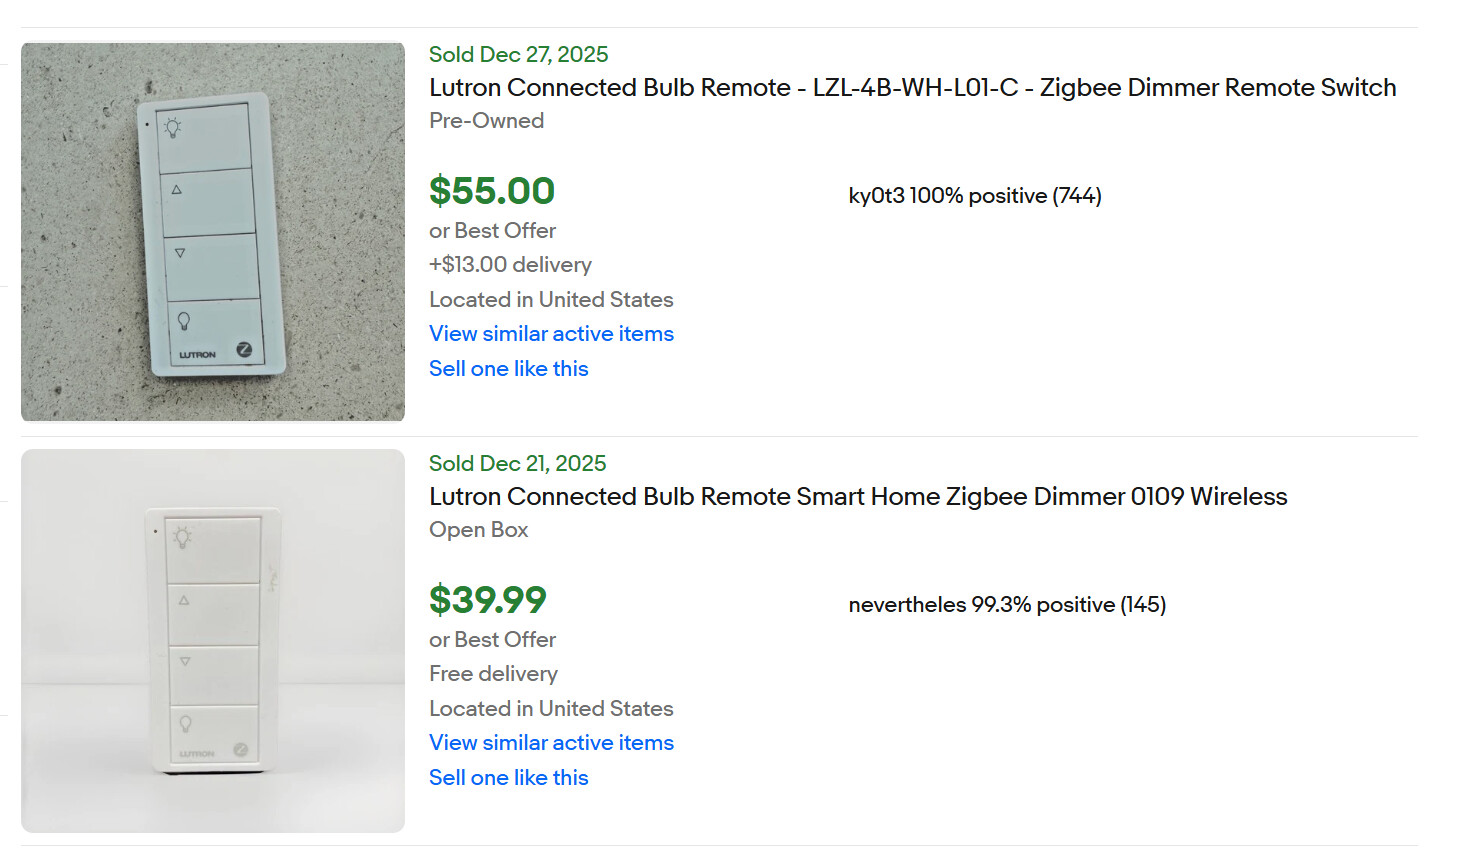Image resolution: width=1459 pixels, height=856 pixels.
Task: Click "or Best Offer" under the $55.00 price
Action: pos(492,231)
